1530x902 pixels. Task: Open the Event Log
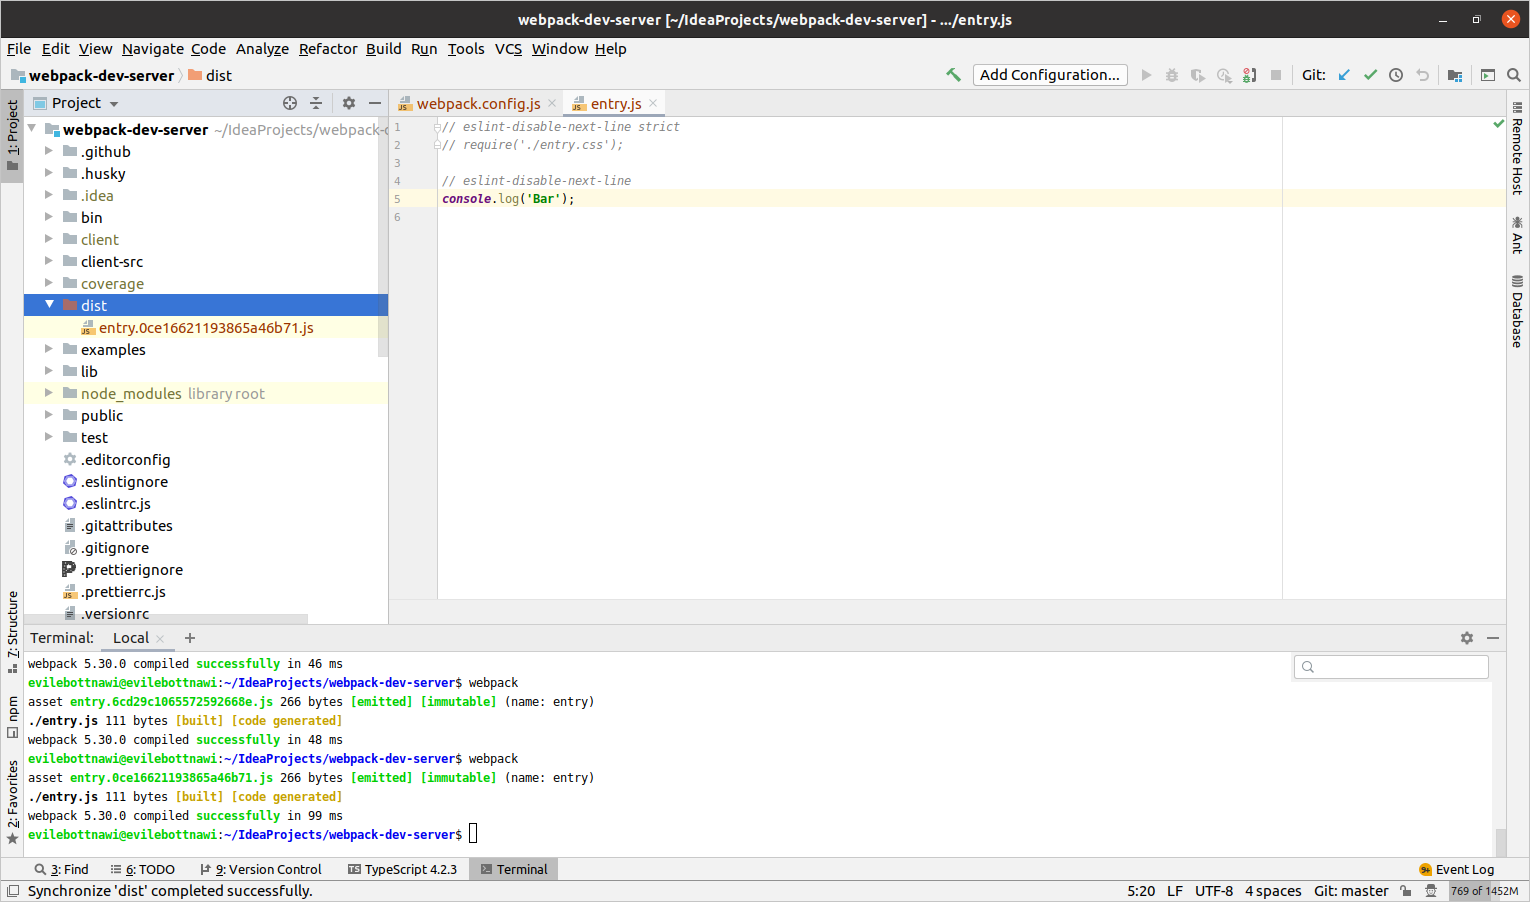click(1456, 870)
